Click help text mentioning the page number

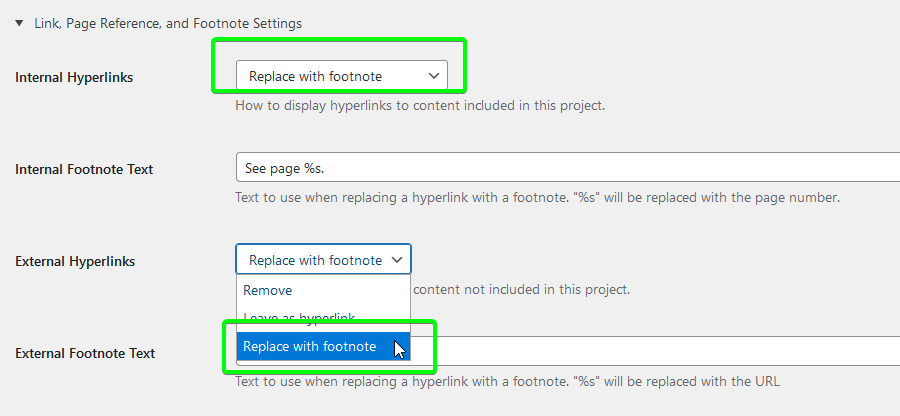coord(538,198)
